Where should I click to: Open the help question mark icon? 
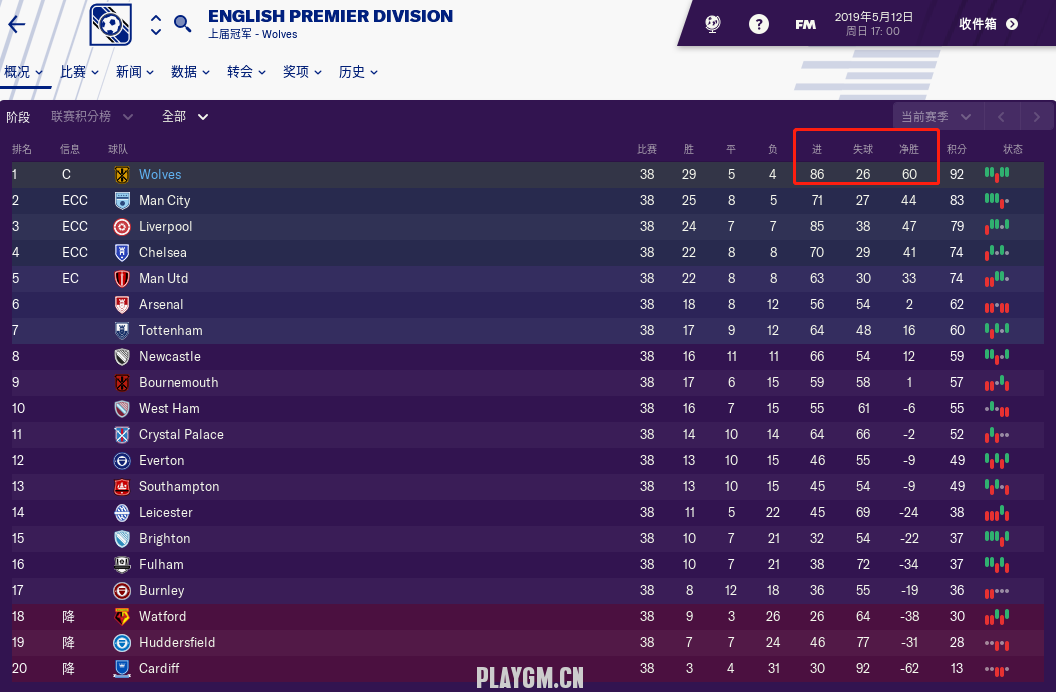(x=759, y=24)
